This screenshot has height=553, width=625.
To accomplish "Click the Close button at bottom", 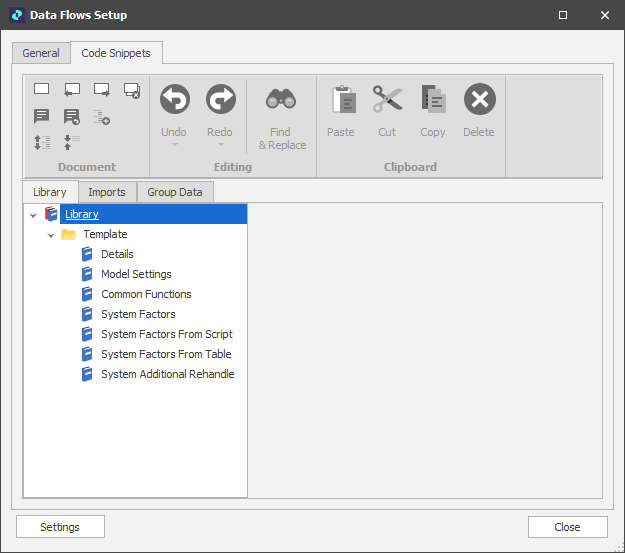I will coord(567,527).
